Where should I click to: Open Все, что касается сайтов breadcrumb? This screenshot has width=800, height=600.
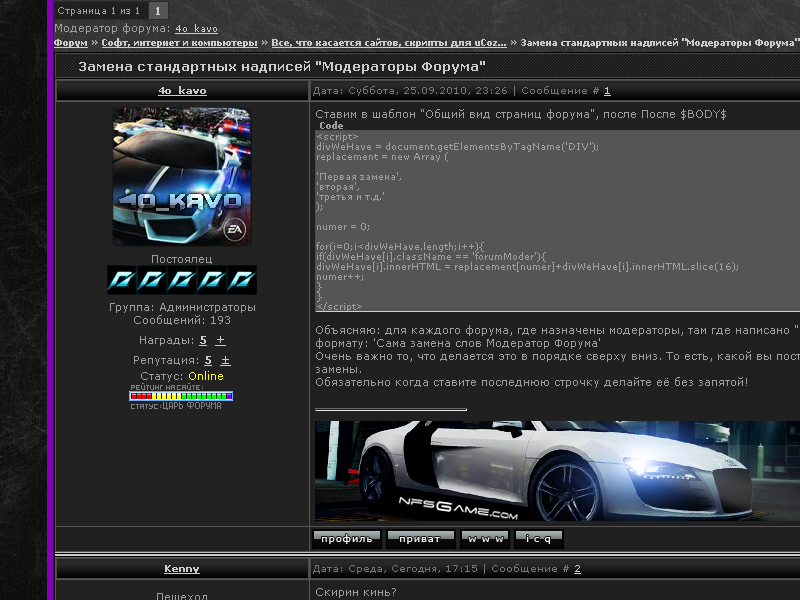[x=389, y=43]
